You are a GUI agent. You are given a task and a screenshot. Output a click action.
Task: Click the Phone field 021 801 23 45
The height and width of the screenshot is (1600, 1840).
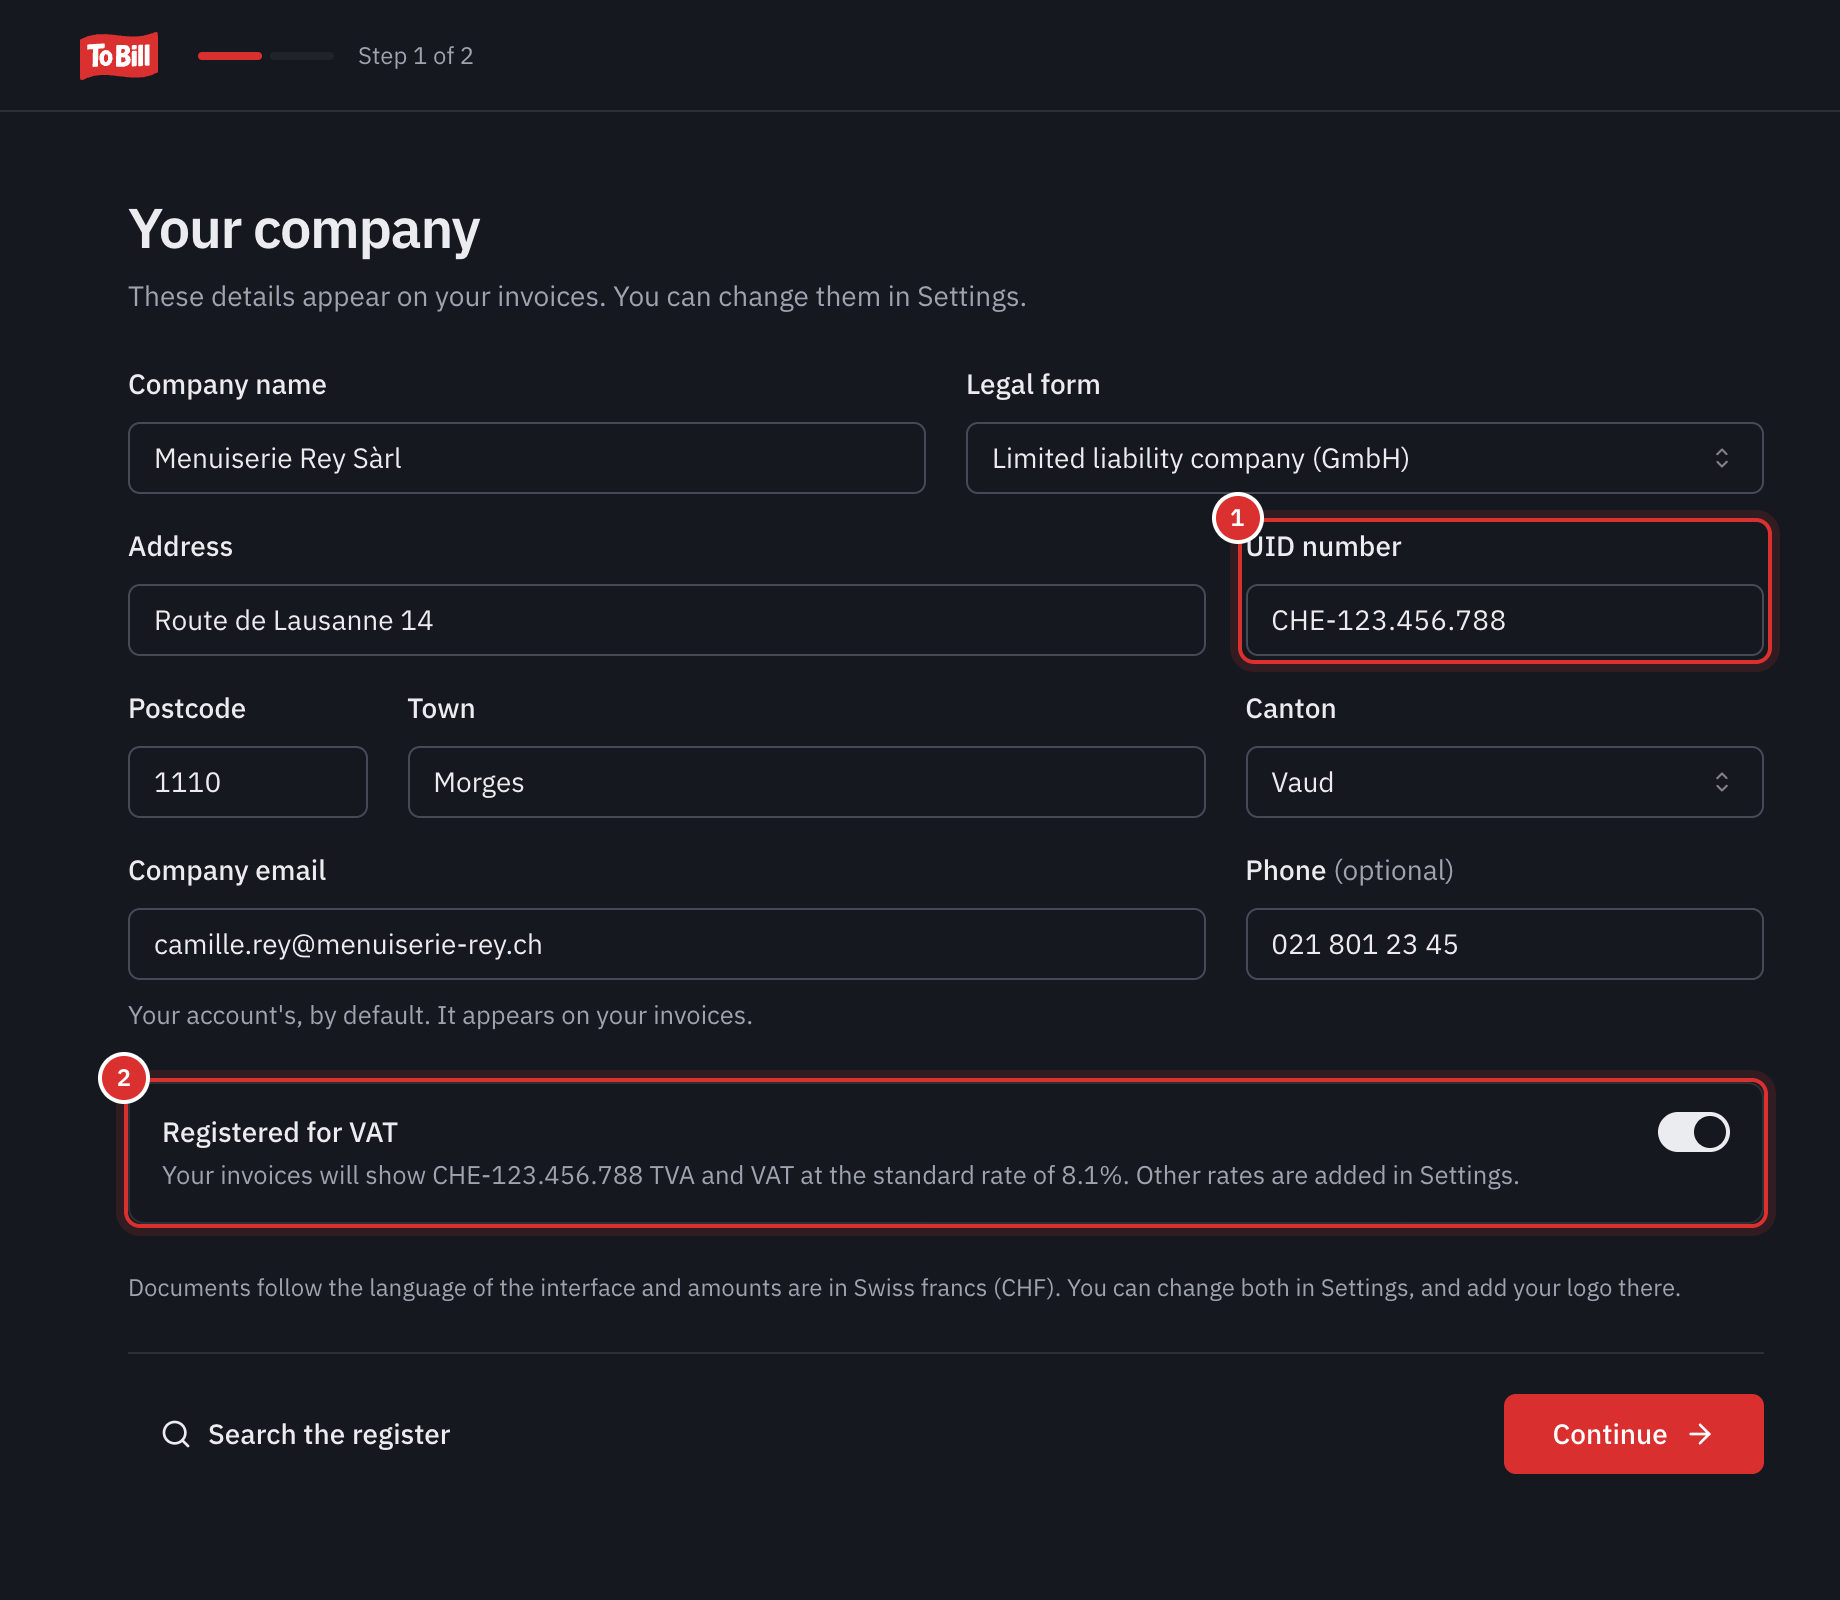pyautogui.click(x=1504, y=944)
